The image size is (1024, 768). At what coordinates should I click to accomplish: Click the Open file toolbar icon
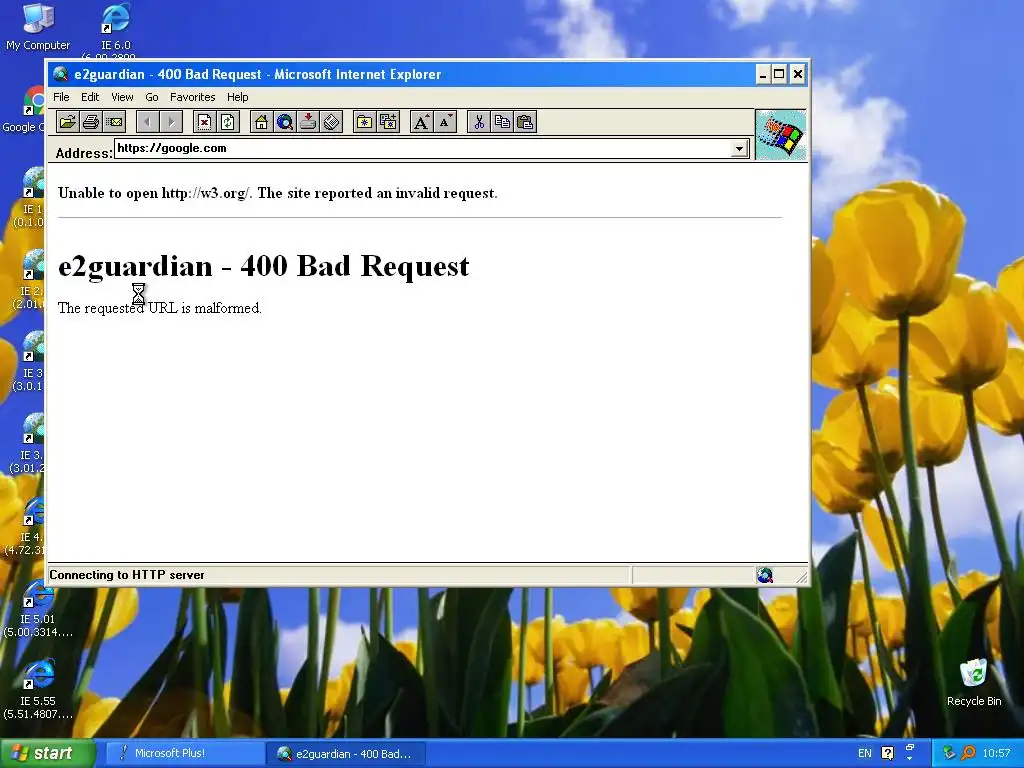(x=67, y=122)
